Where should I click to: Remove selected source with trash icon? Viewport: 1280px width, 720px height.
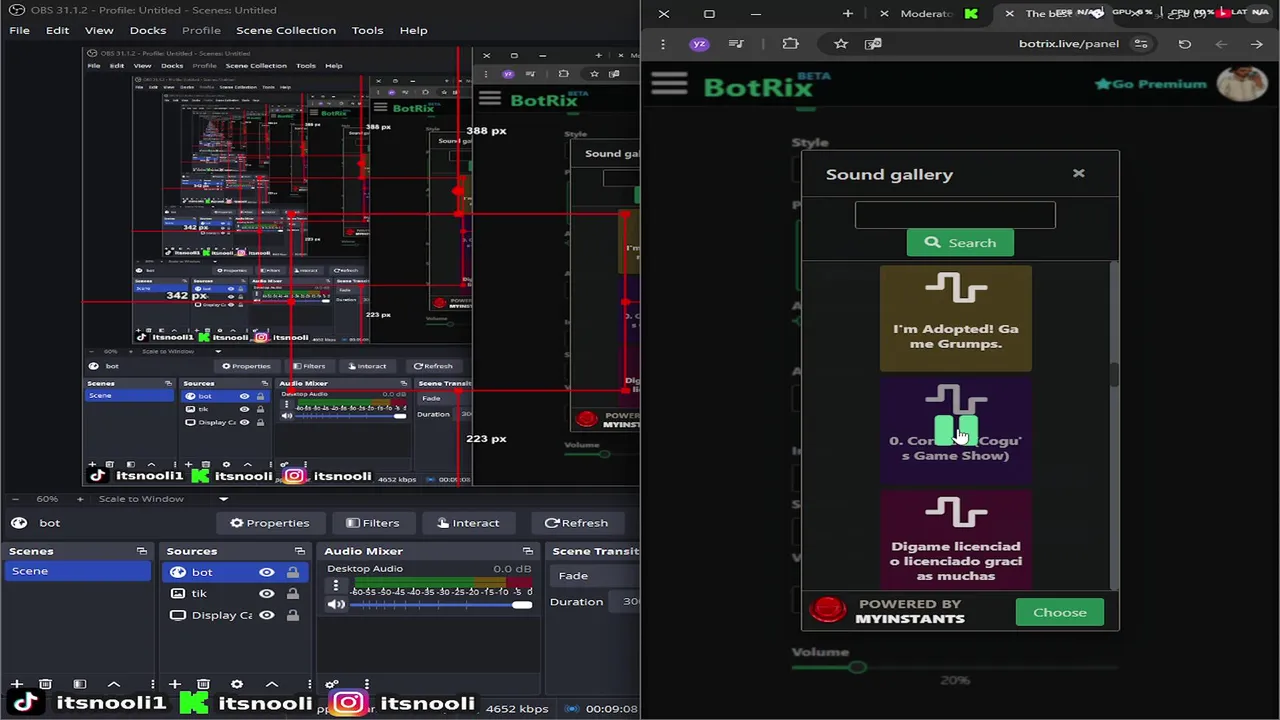coord(203,684)
